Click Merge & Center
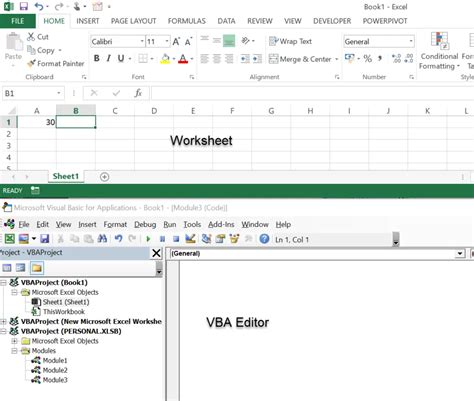 coord(300,59)
